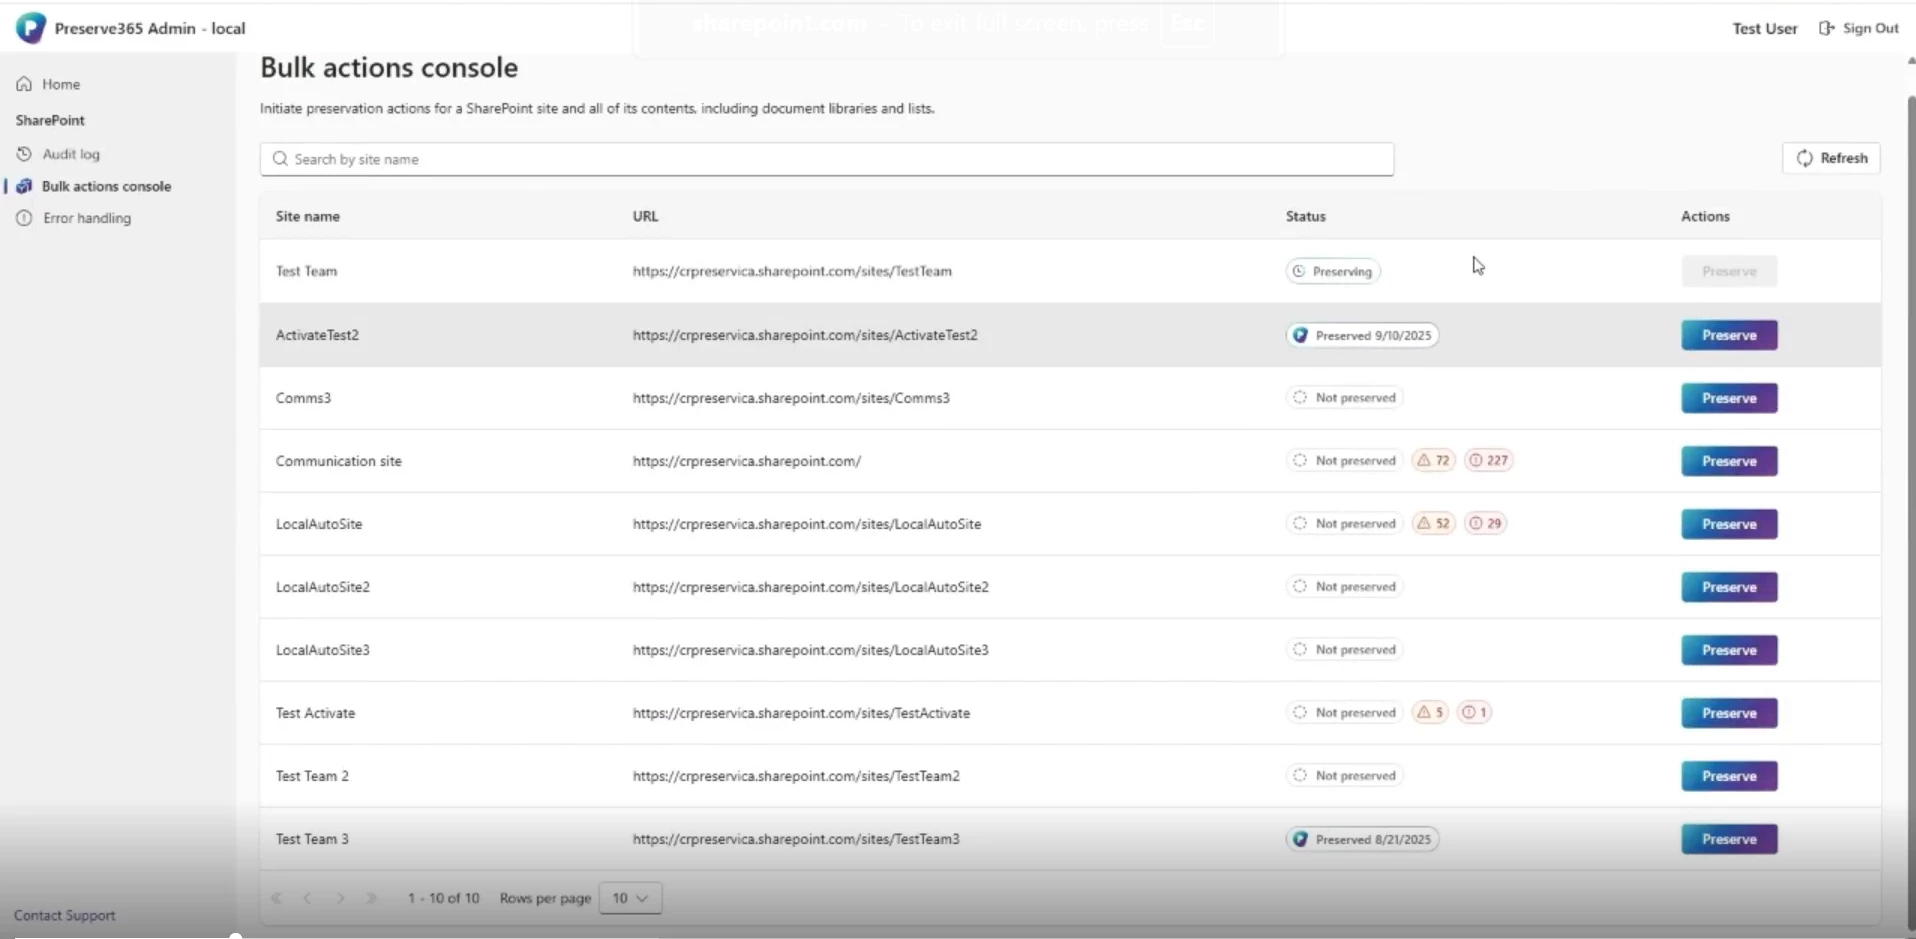Viewport: 1916px width, 939px height.
Task: Click the search magnifier icon
Action: [280, 159]
